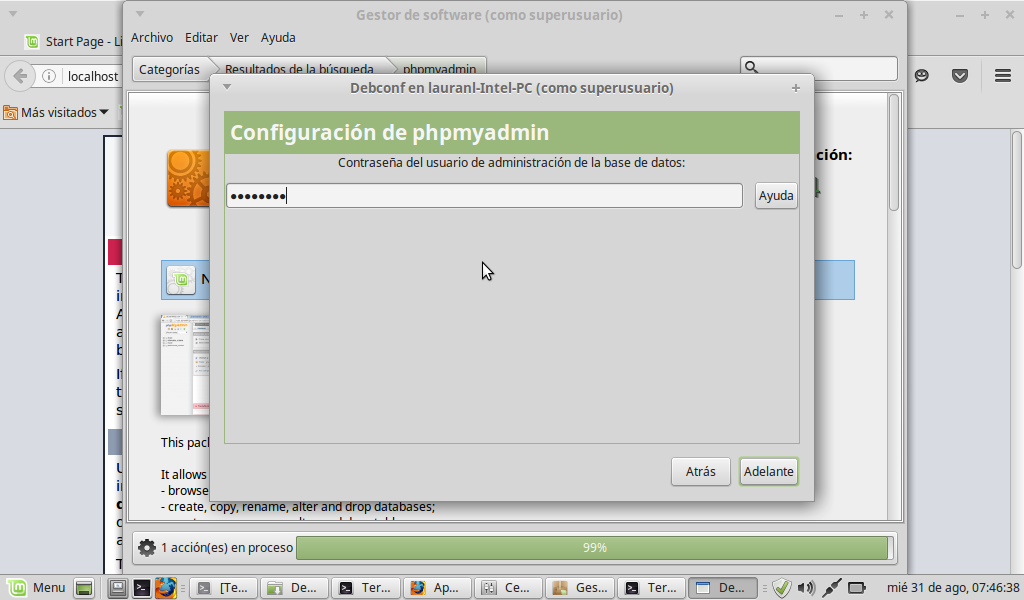
Task: Click the network connection tray icon
Action: pyautogui.click(x=831, y=588)
